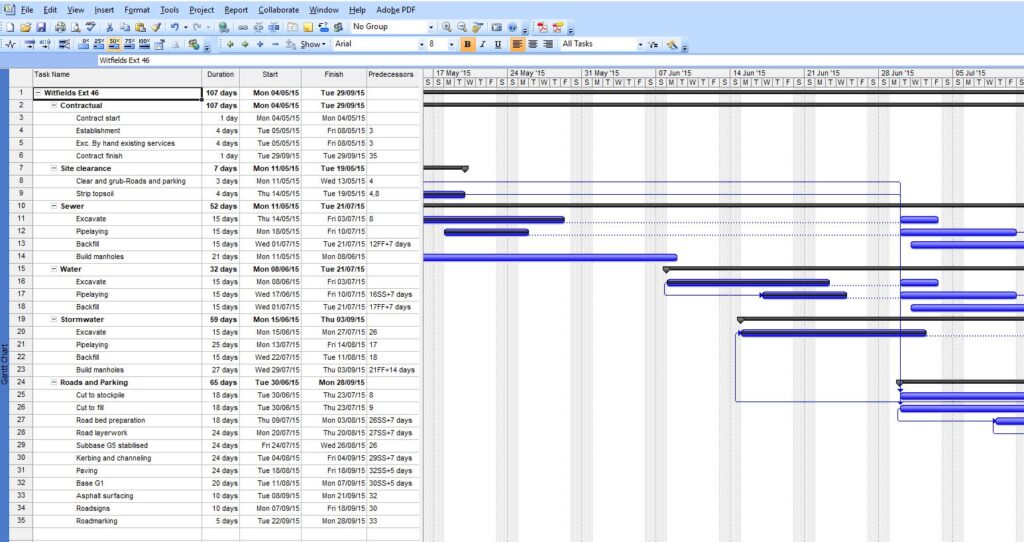Screen dimensions: 1024x542
Task: Open the All Tasks filter dropdown
Action: [640, 44]
